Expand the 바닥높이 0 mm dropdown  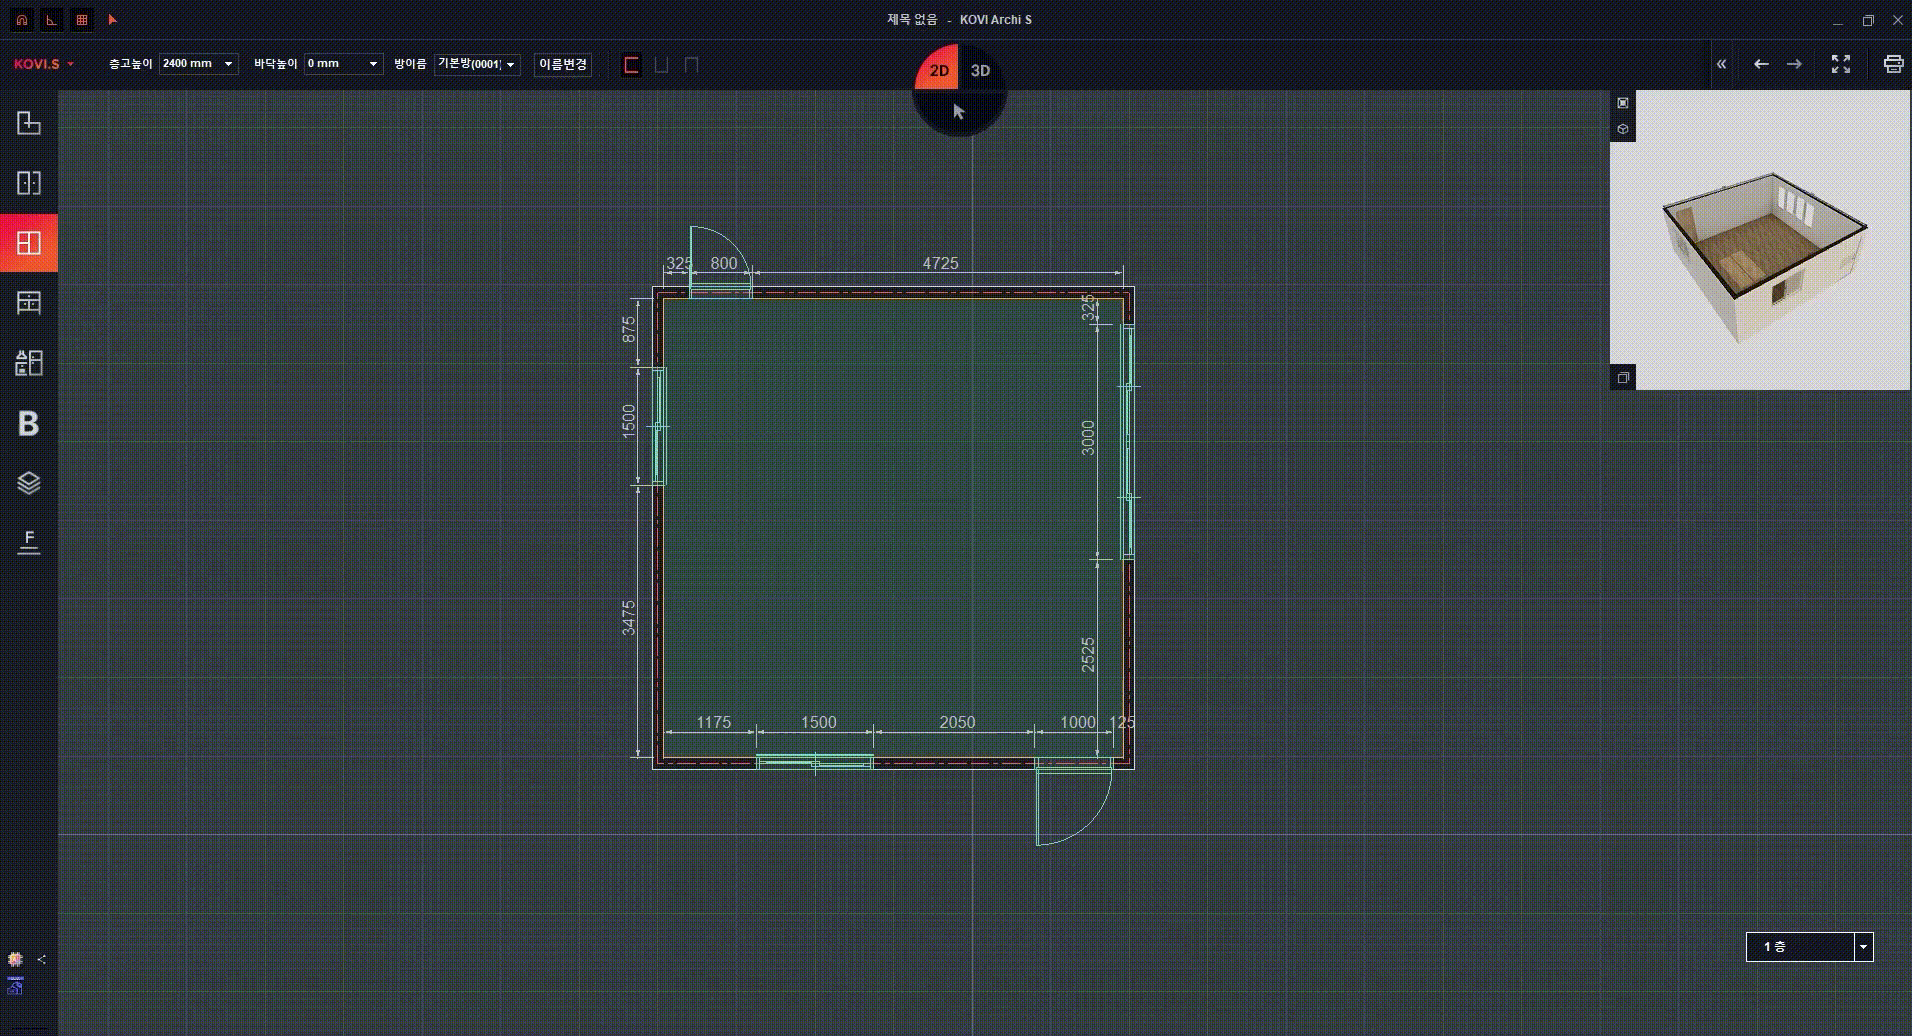(x=373, y=64)
